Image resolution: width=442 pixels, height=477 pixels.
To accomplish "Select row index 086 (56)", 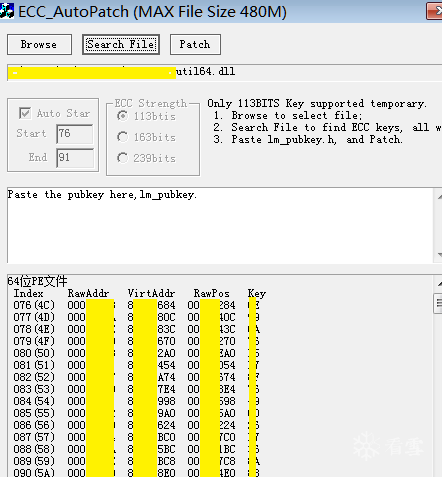I will click(136, 425).
